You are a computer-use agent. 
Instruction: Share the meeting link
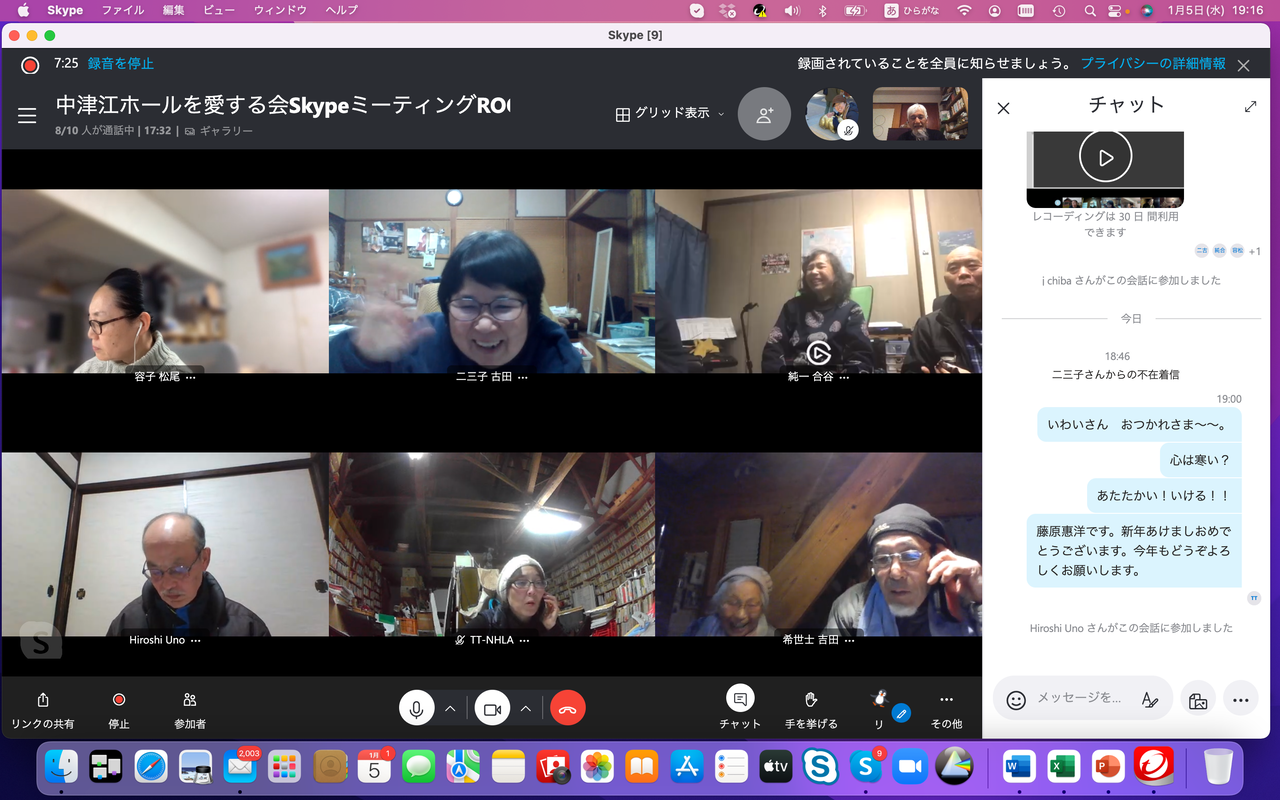pyautogui.click(x=43, y=710)
